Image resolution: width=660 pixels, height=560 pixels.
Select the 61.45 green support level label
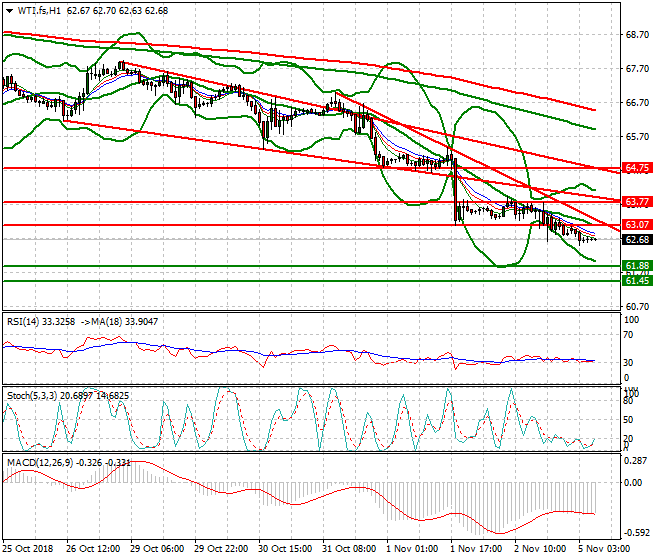click(x=637, y=281)
